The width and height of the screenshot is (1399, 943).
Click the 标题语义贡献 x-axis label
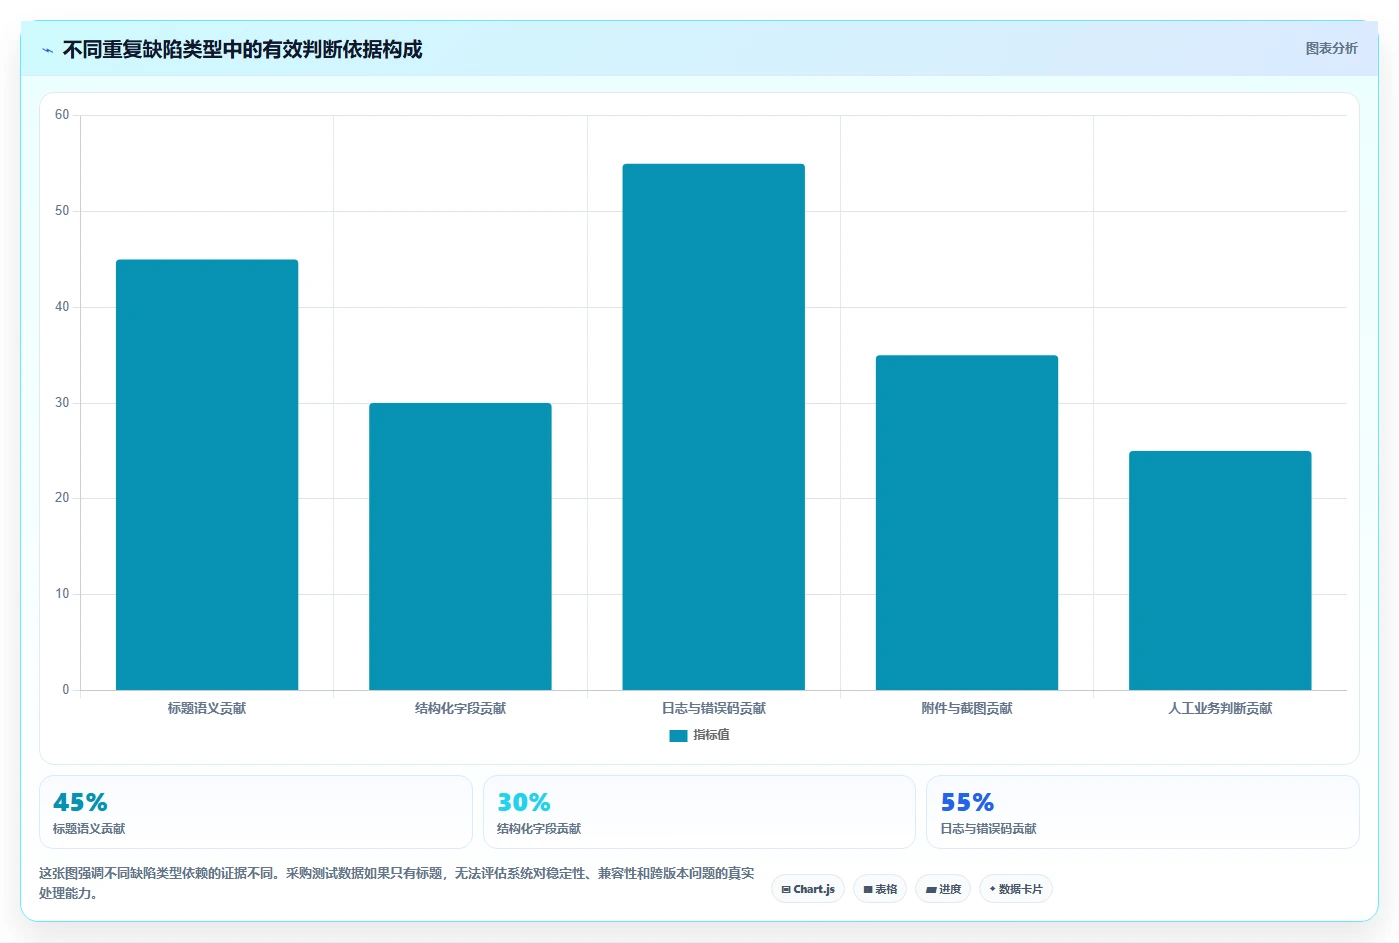click(x=207, y=708)
